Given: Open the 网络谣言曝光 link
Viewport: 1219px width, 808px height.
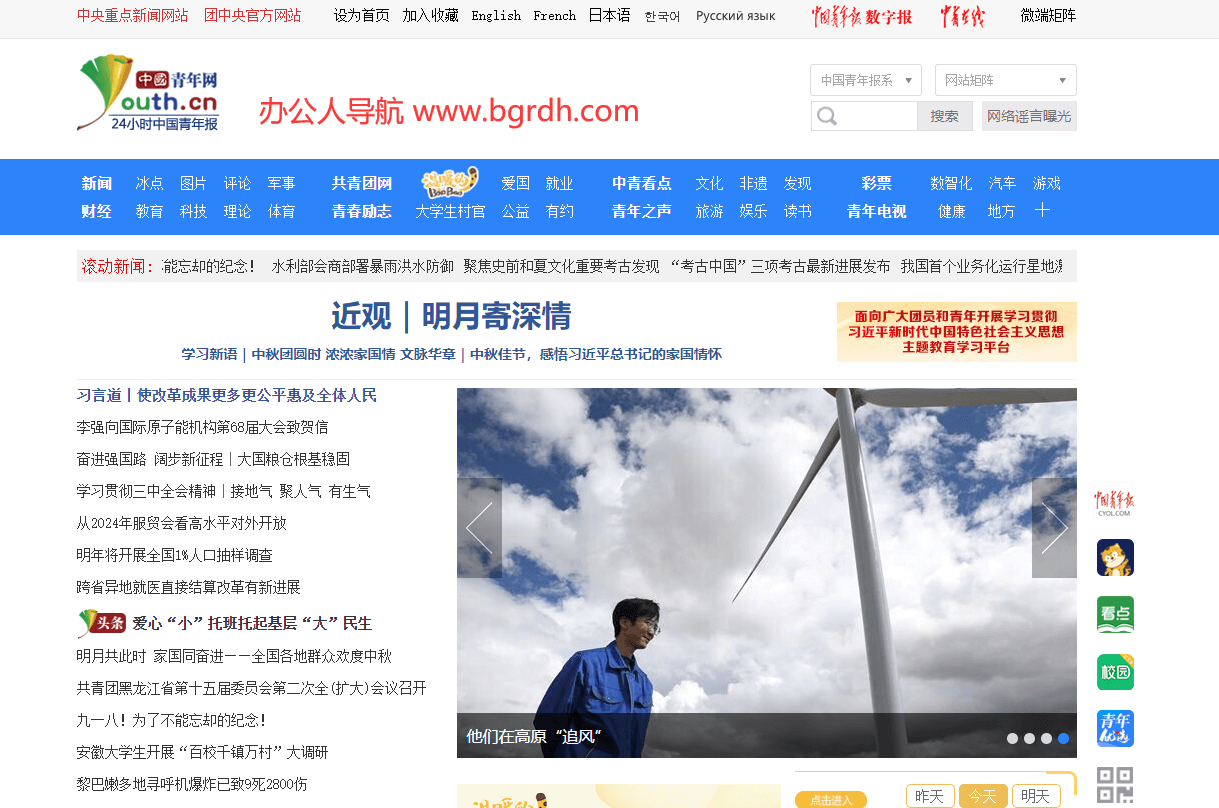Looking at the screenshot, I should pyautogui.click(x=1028, y=116).
